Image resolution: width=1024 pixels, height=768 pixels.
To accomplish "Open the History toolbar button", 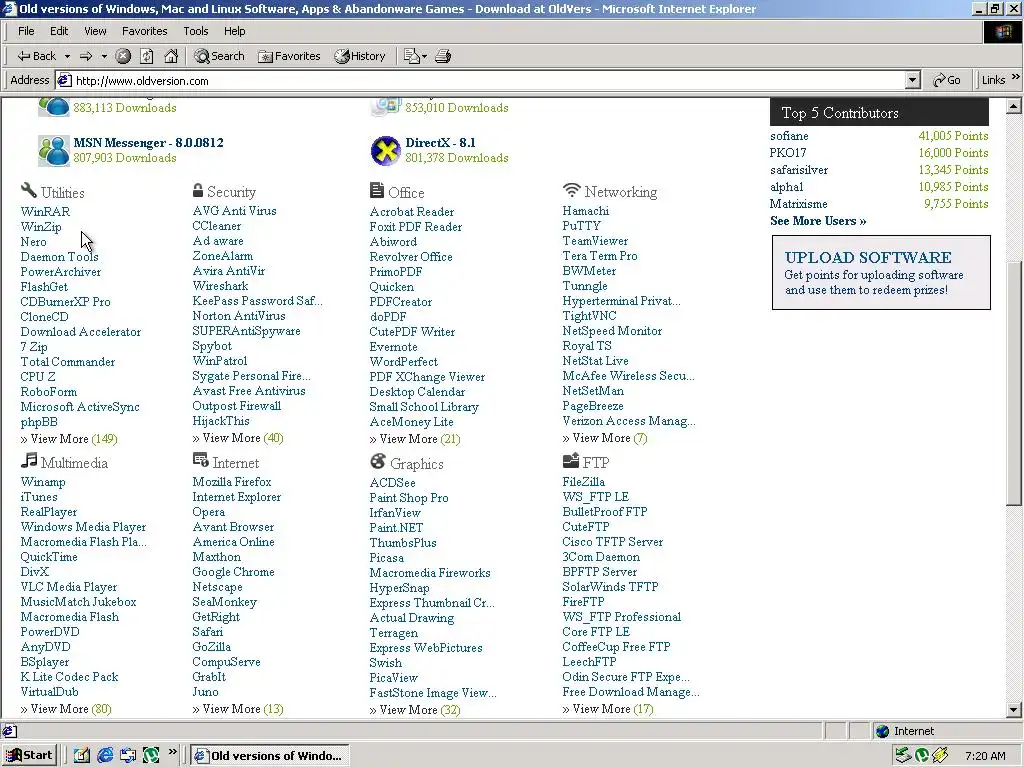I will [360, 56].
